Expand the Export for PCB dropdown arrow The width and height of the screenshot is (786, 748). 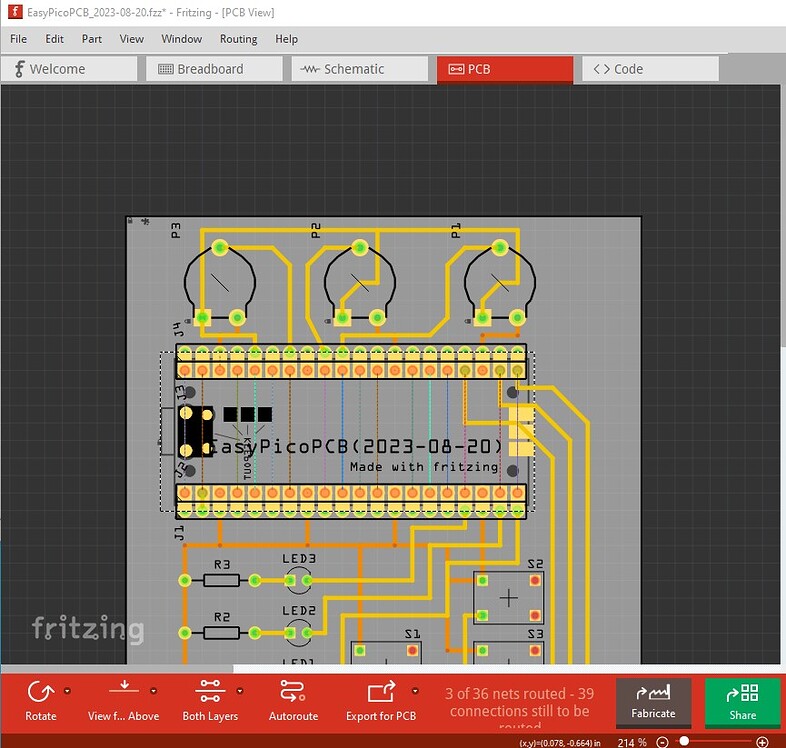(x=415, y=691)
